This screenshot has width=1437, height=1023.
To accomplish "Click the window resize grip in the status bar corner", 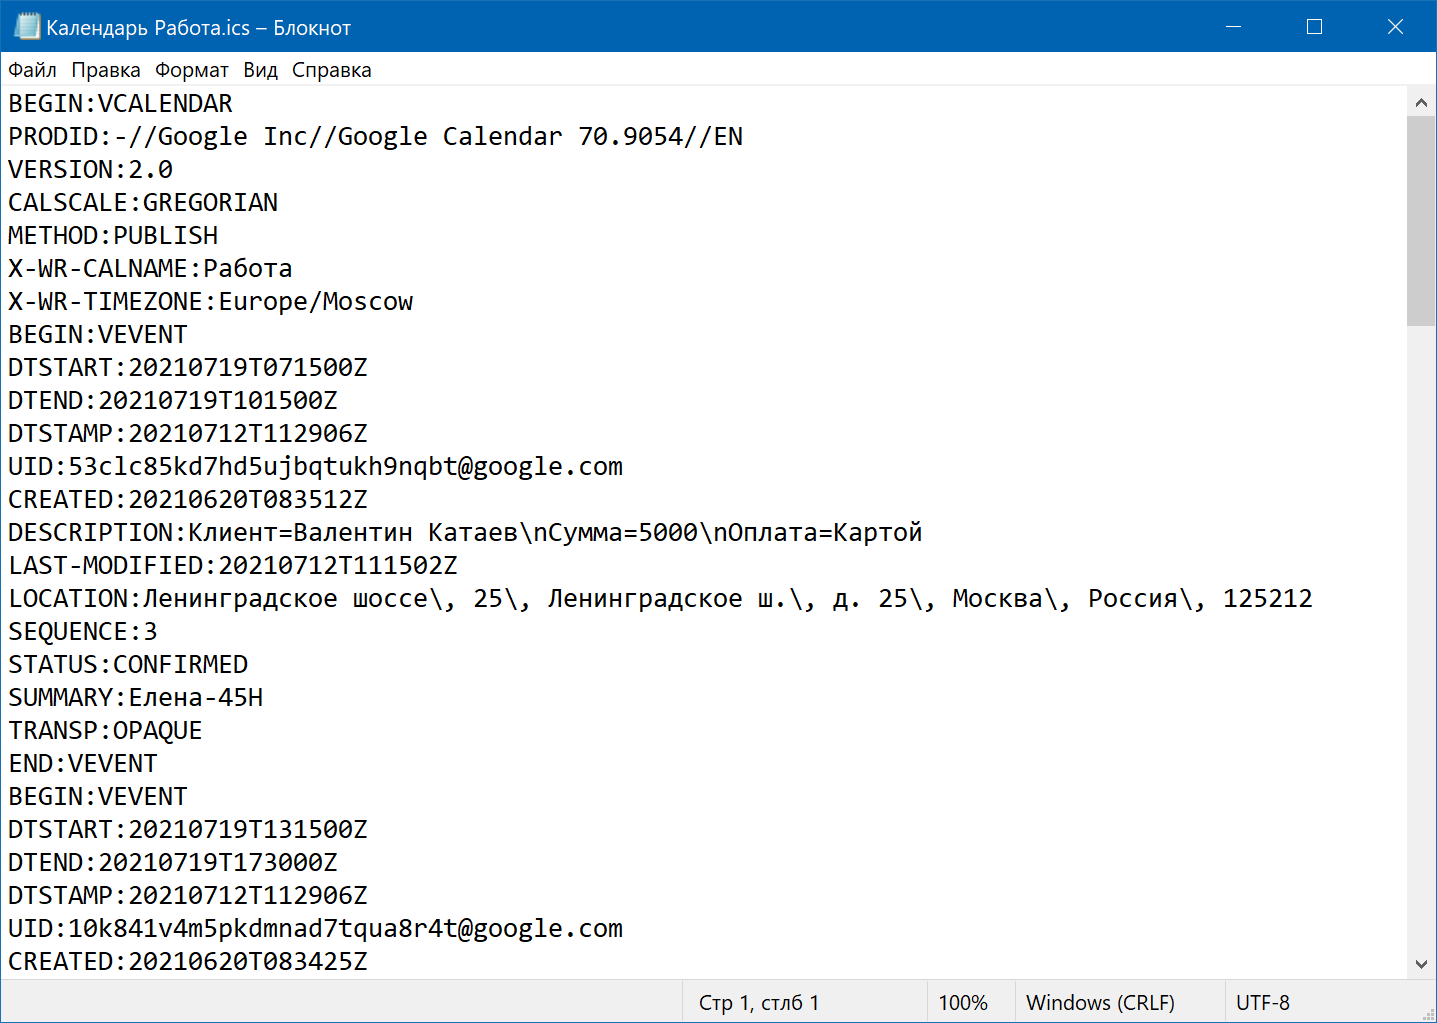I will [x=1427, y=1013].
